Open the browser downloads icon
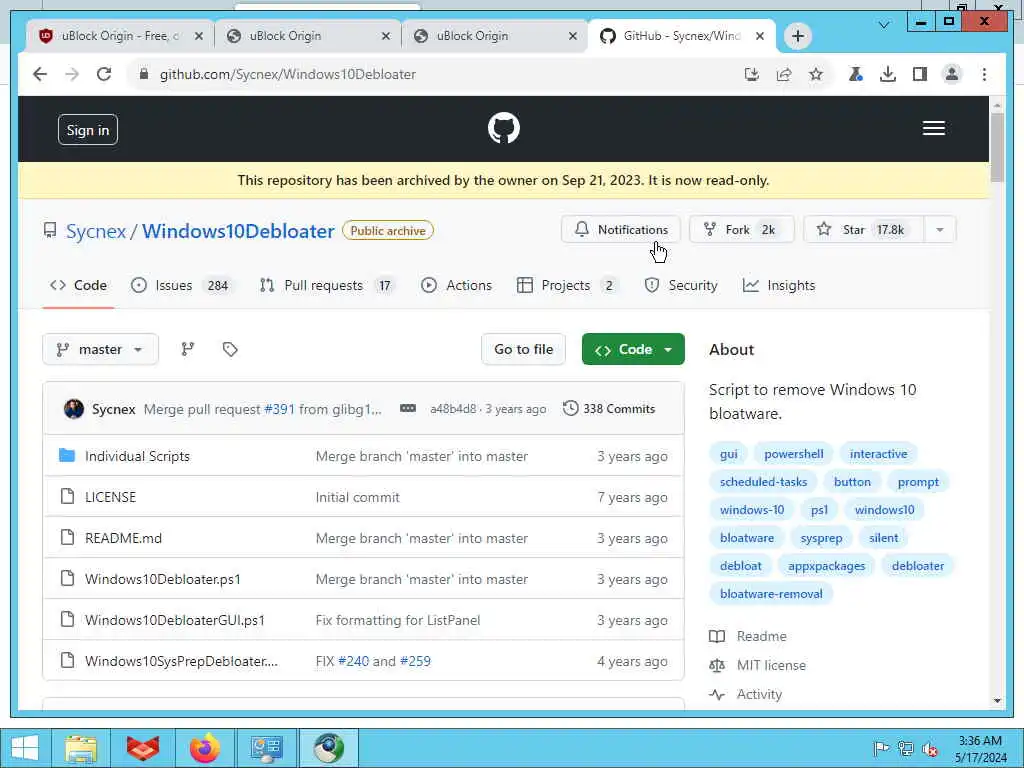Viewport: 1024px width, 768px height. pyautogui.click(x=888, y=74)
